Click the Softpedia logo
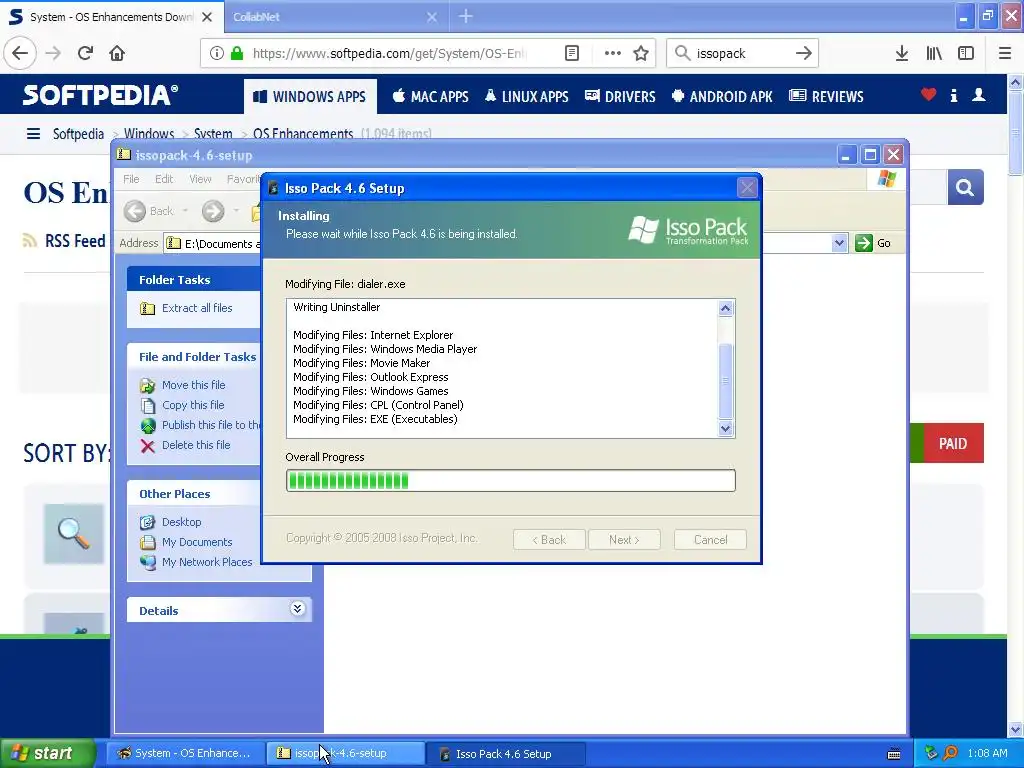Screen dimensions: 1024x768 (100, 95)
